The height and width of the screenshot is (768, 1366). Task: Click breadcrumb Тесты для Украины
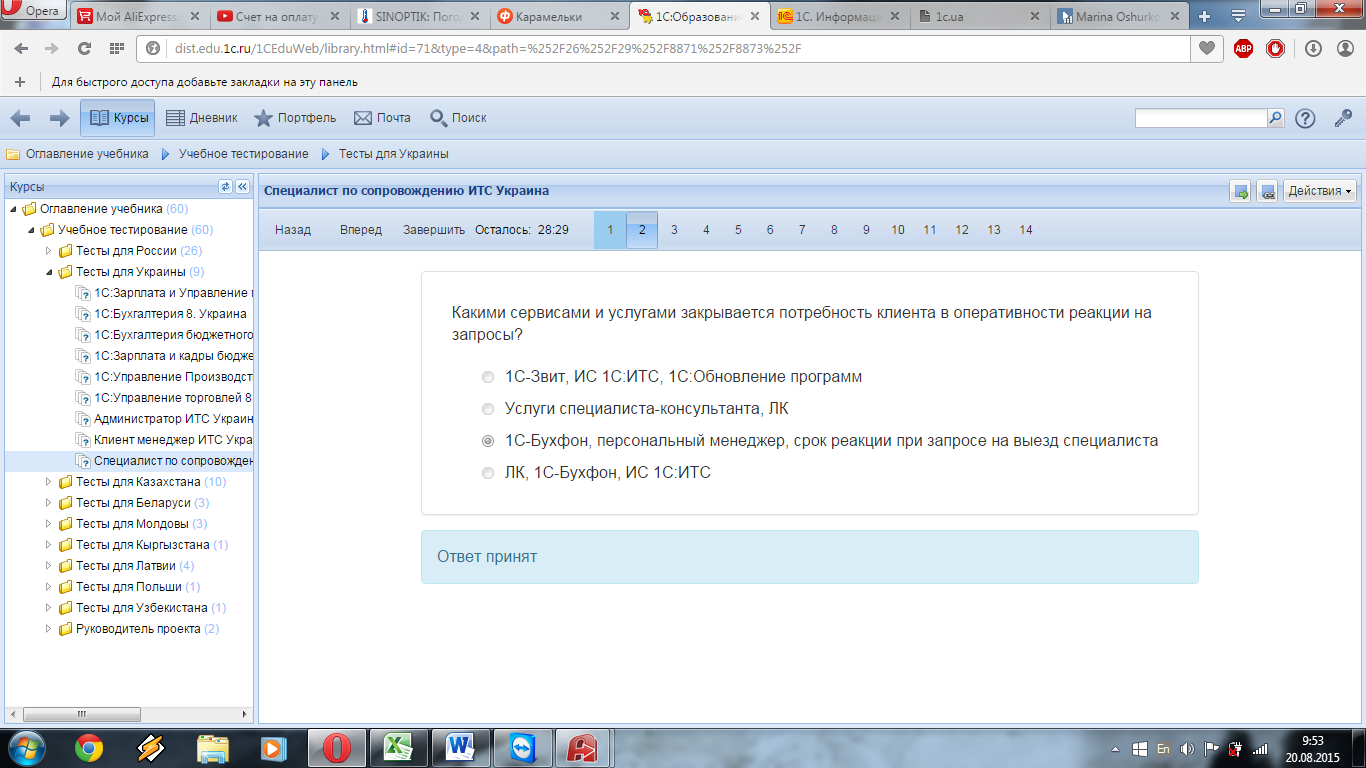(x=393, y=154)
